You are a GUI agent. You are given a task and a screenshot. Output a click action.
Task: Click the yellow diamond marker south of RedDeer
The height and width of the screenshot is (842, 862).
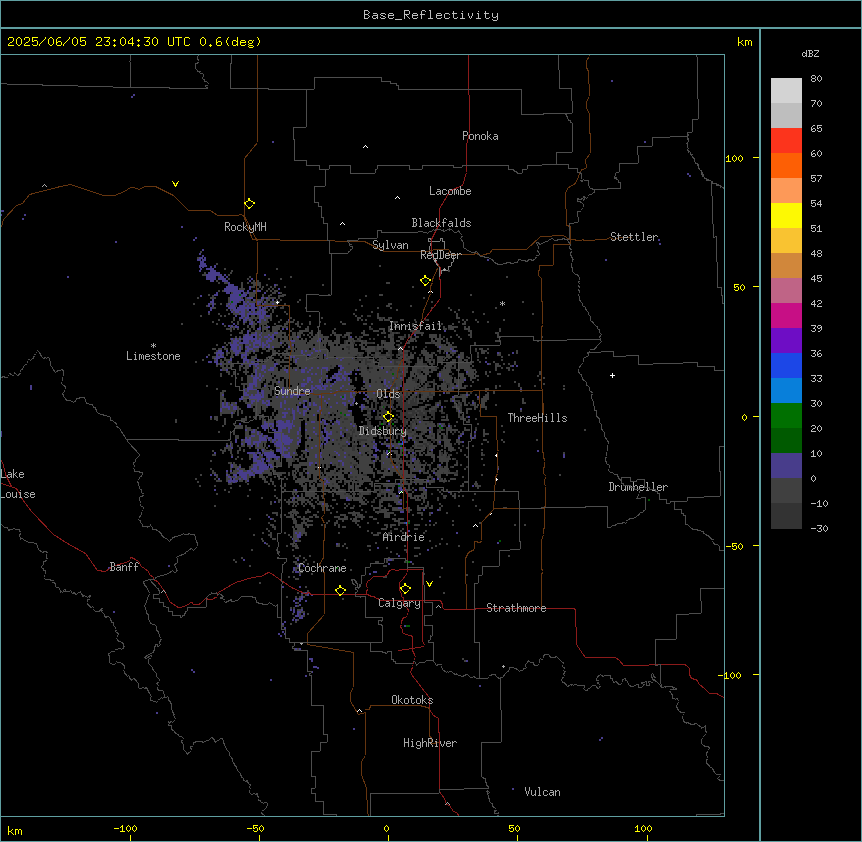(x=425, y=281)
